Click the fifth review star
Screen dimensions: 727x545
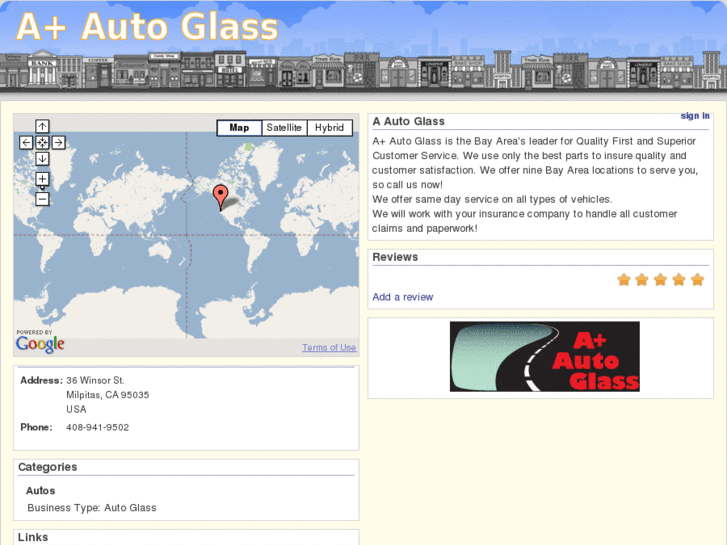tap(697, 280)
